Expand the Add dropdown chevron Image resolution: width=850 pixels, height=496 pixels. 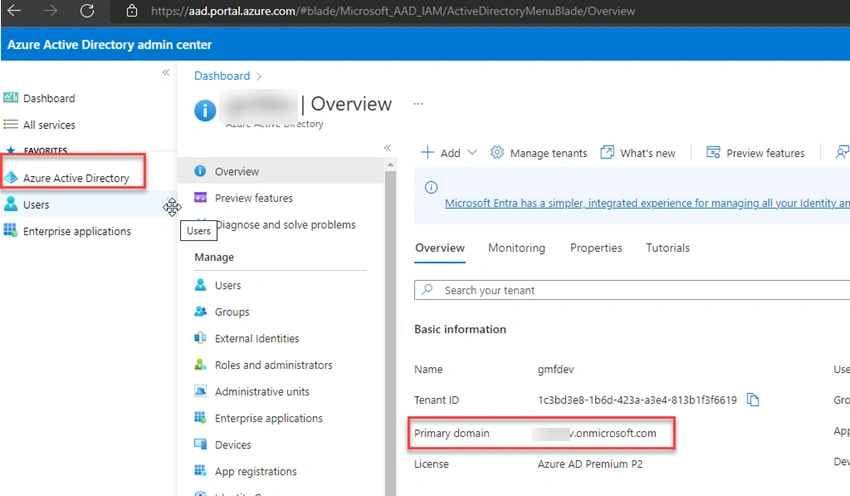[472, 152]
